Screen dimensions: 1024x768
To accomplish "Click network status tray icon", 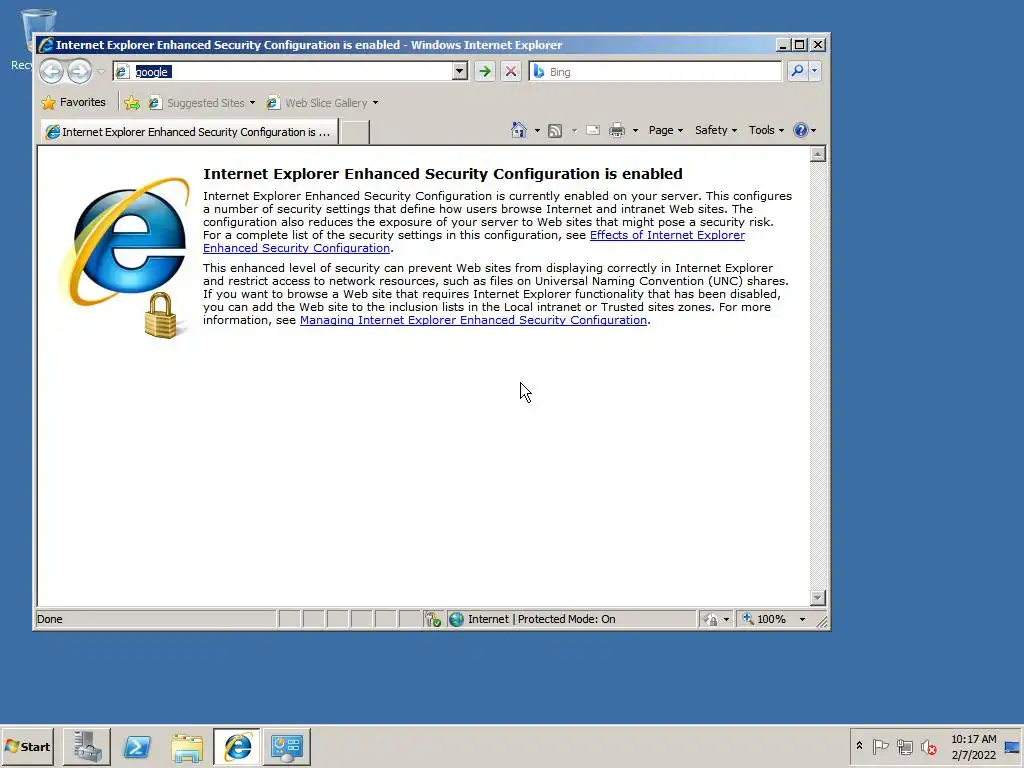I will click(x=904, y=746).
